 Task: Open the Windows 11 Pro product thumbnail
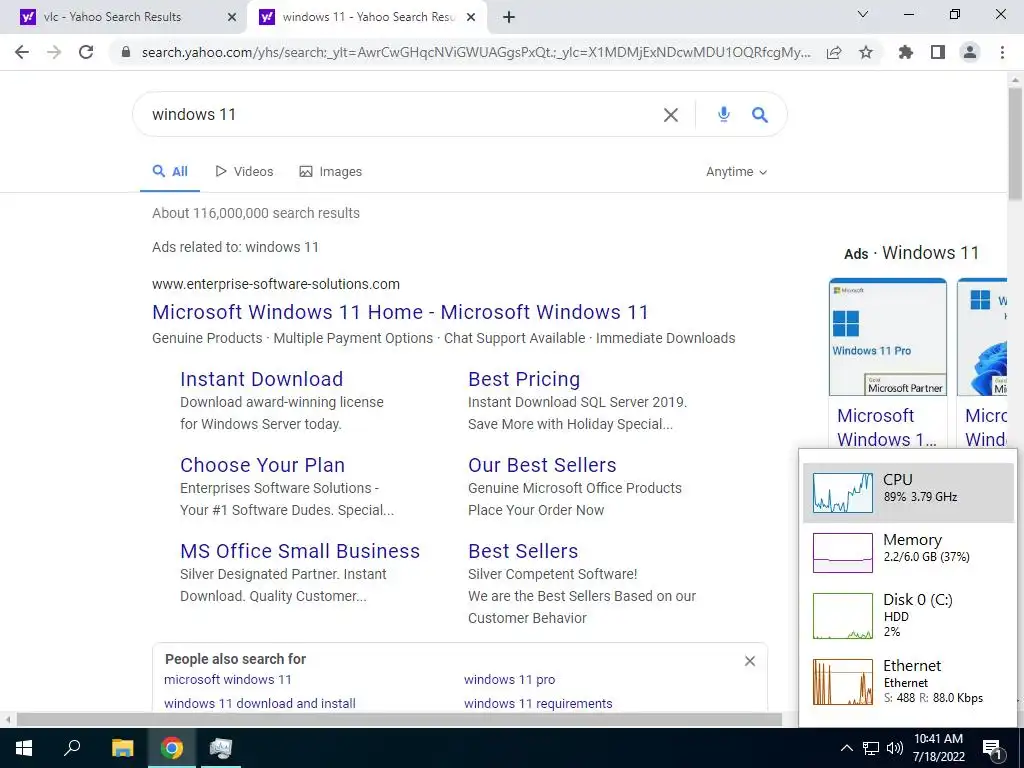[888, 337]
